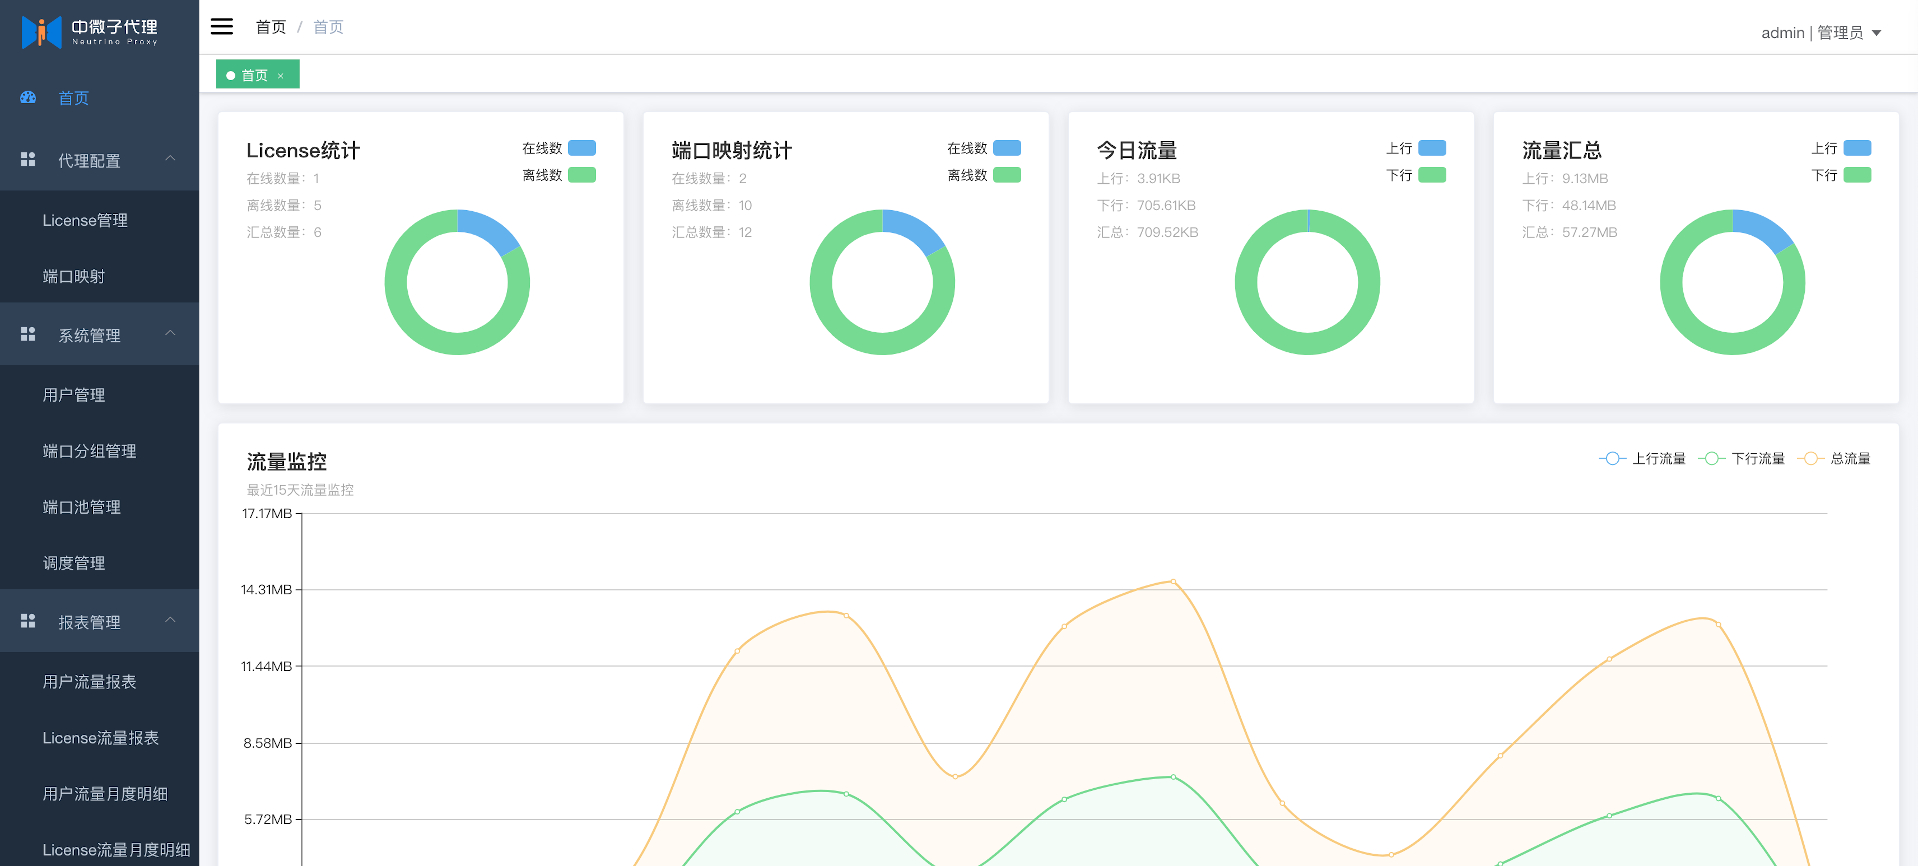The width and height of the screenshot is (1918, 866).
Task: Select the 首页 sidebar item
Action: [x=99, y=98]
